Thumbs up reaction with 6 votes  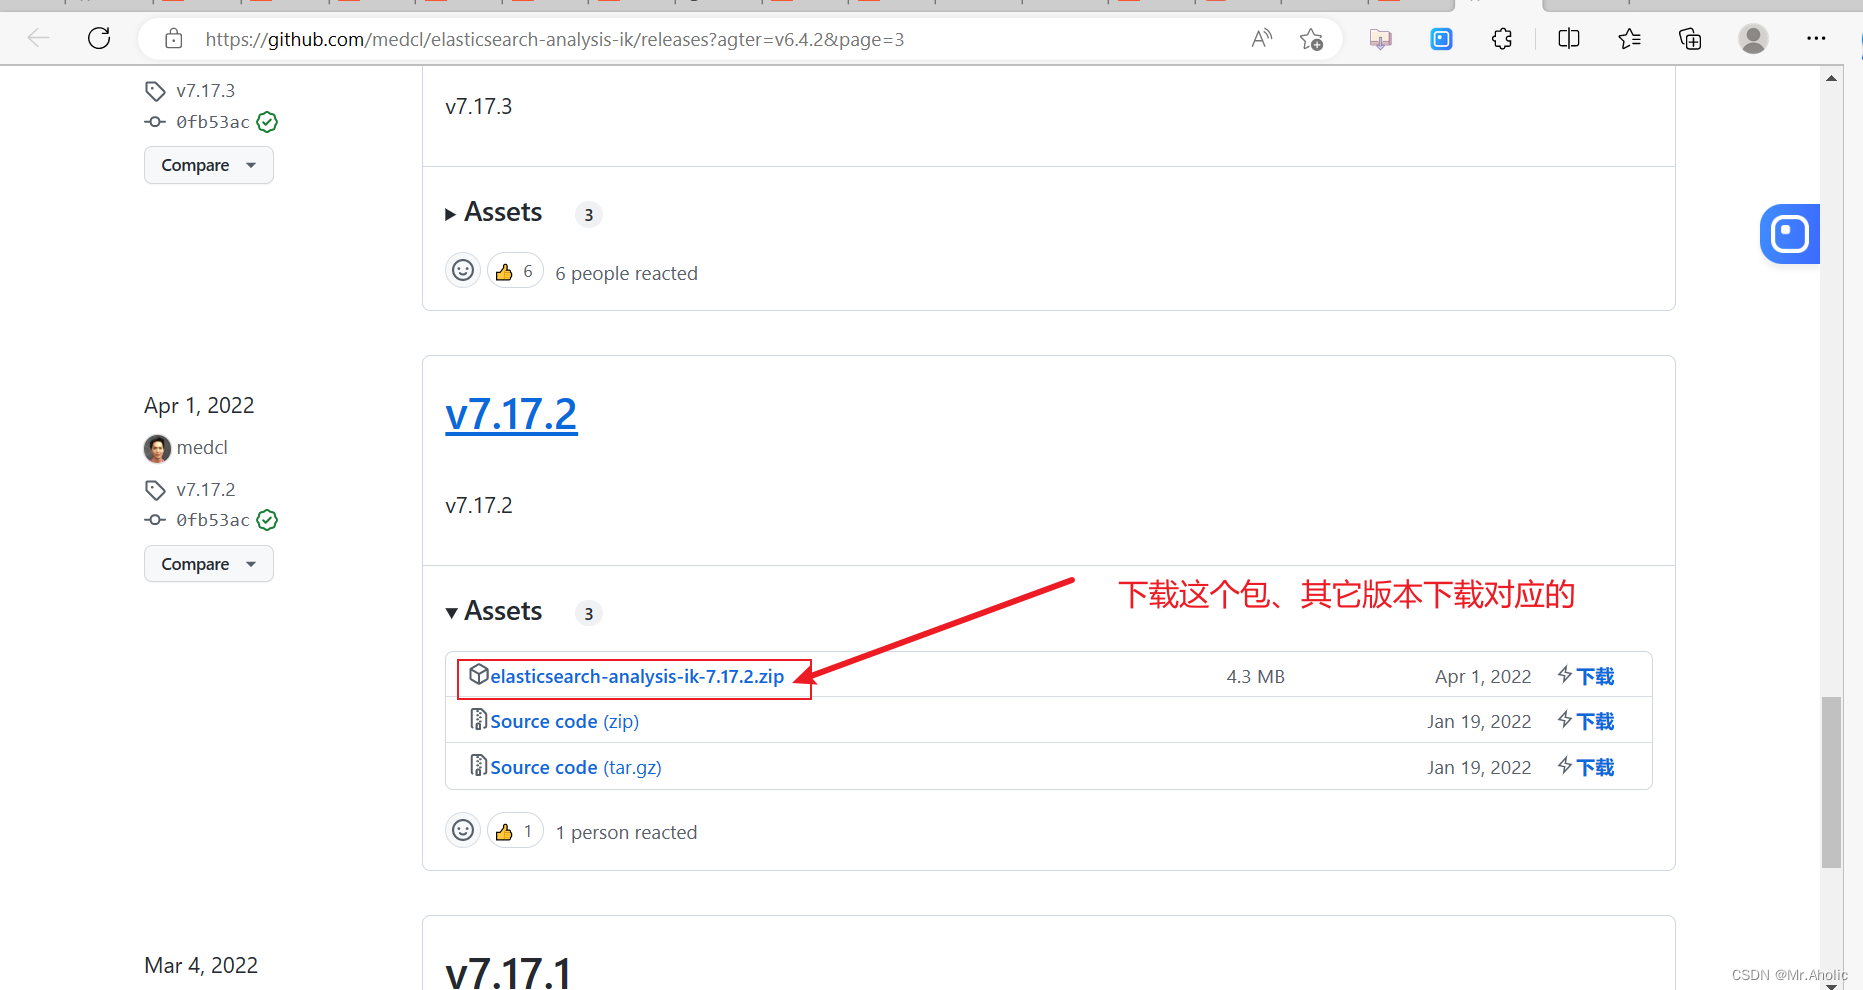click(515, 271)
